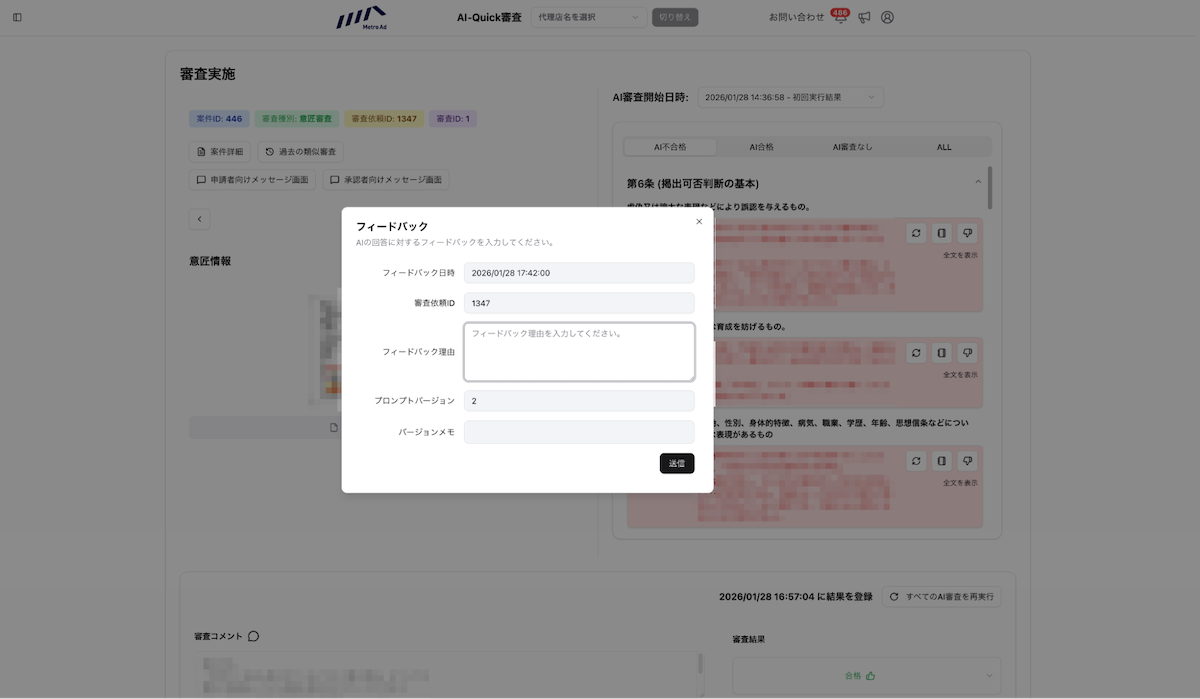Viewport: 1200px width, 699px height.
Task: Click the フィードバック理由 text area
Action: click(579, 352)
